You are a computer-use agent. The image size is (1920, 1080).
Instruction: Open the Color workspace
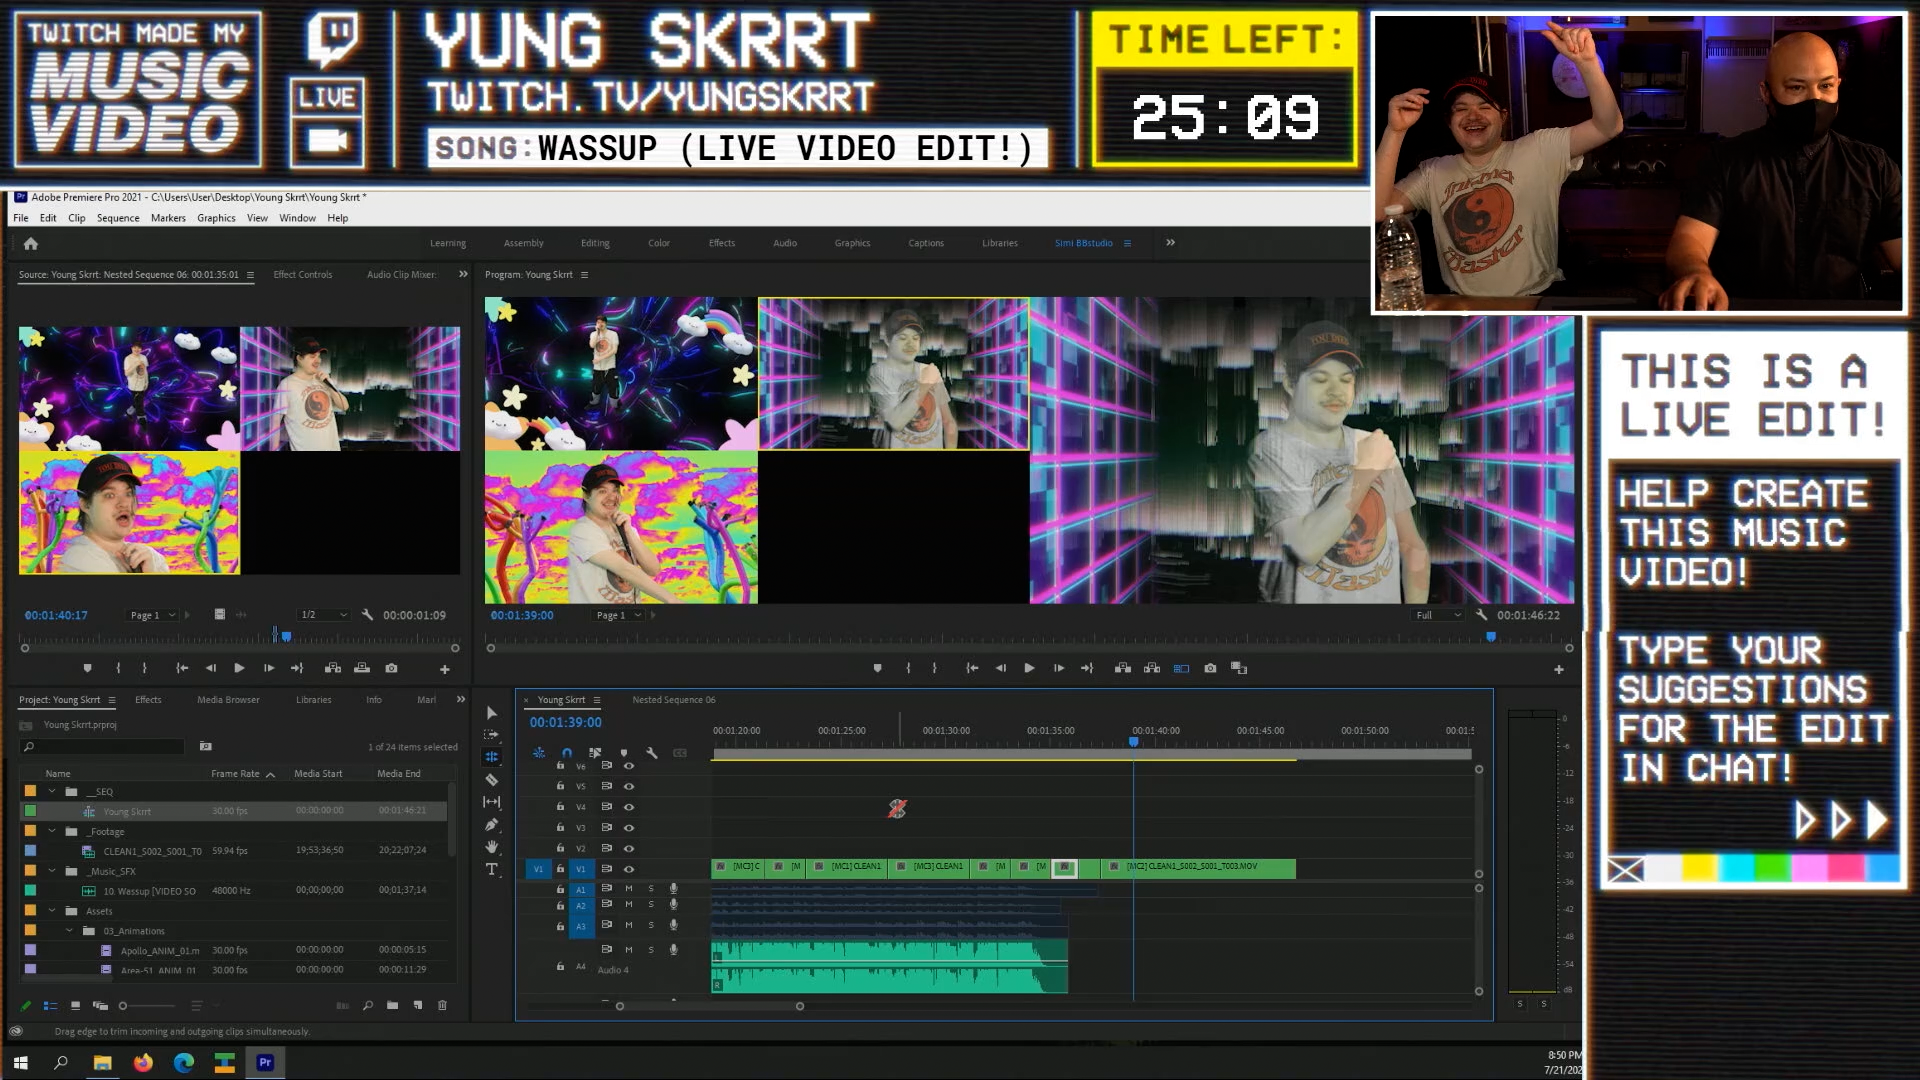pos(658,243)
